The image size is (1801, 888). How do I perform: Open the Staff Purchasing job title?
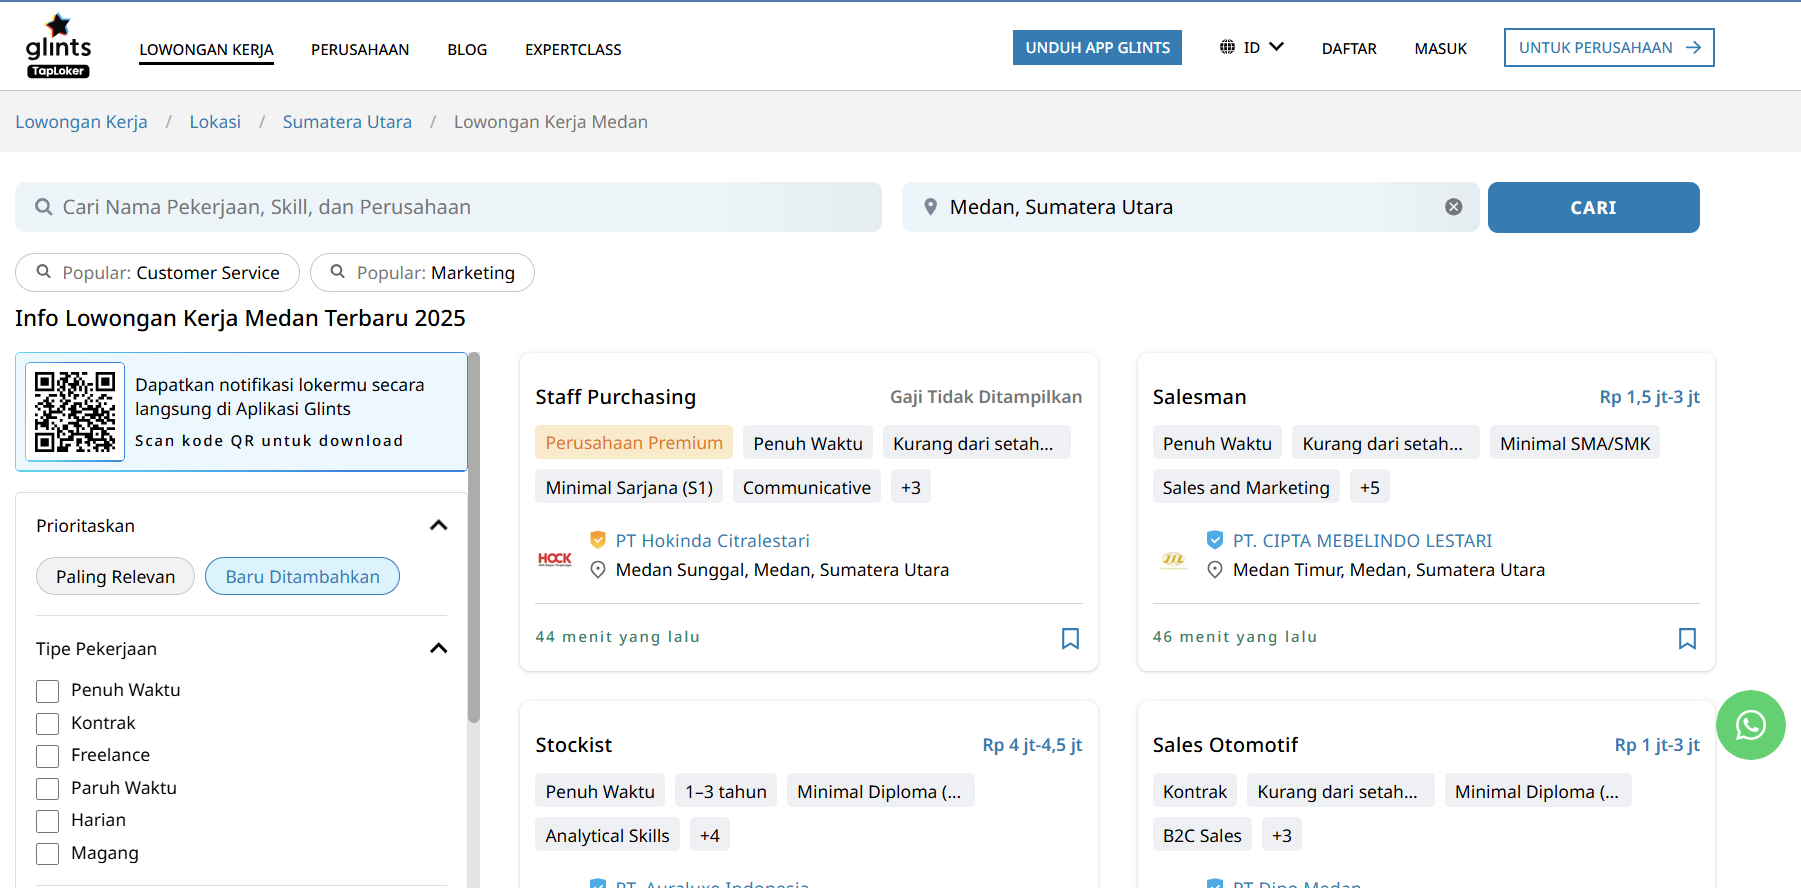pos(615,397)
